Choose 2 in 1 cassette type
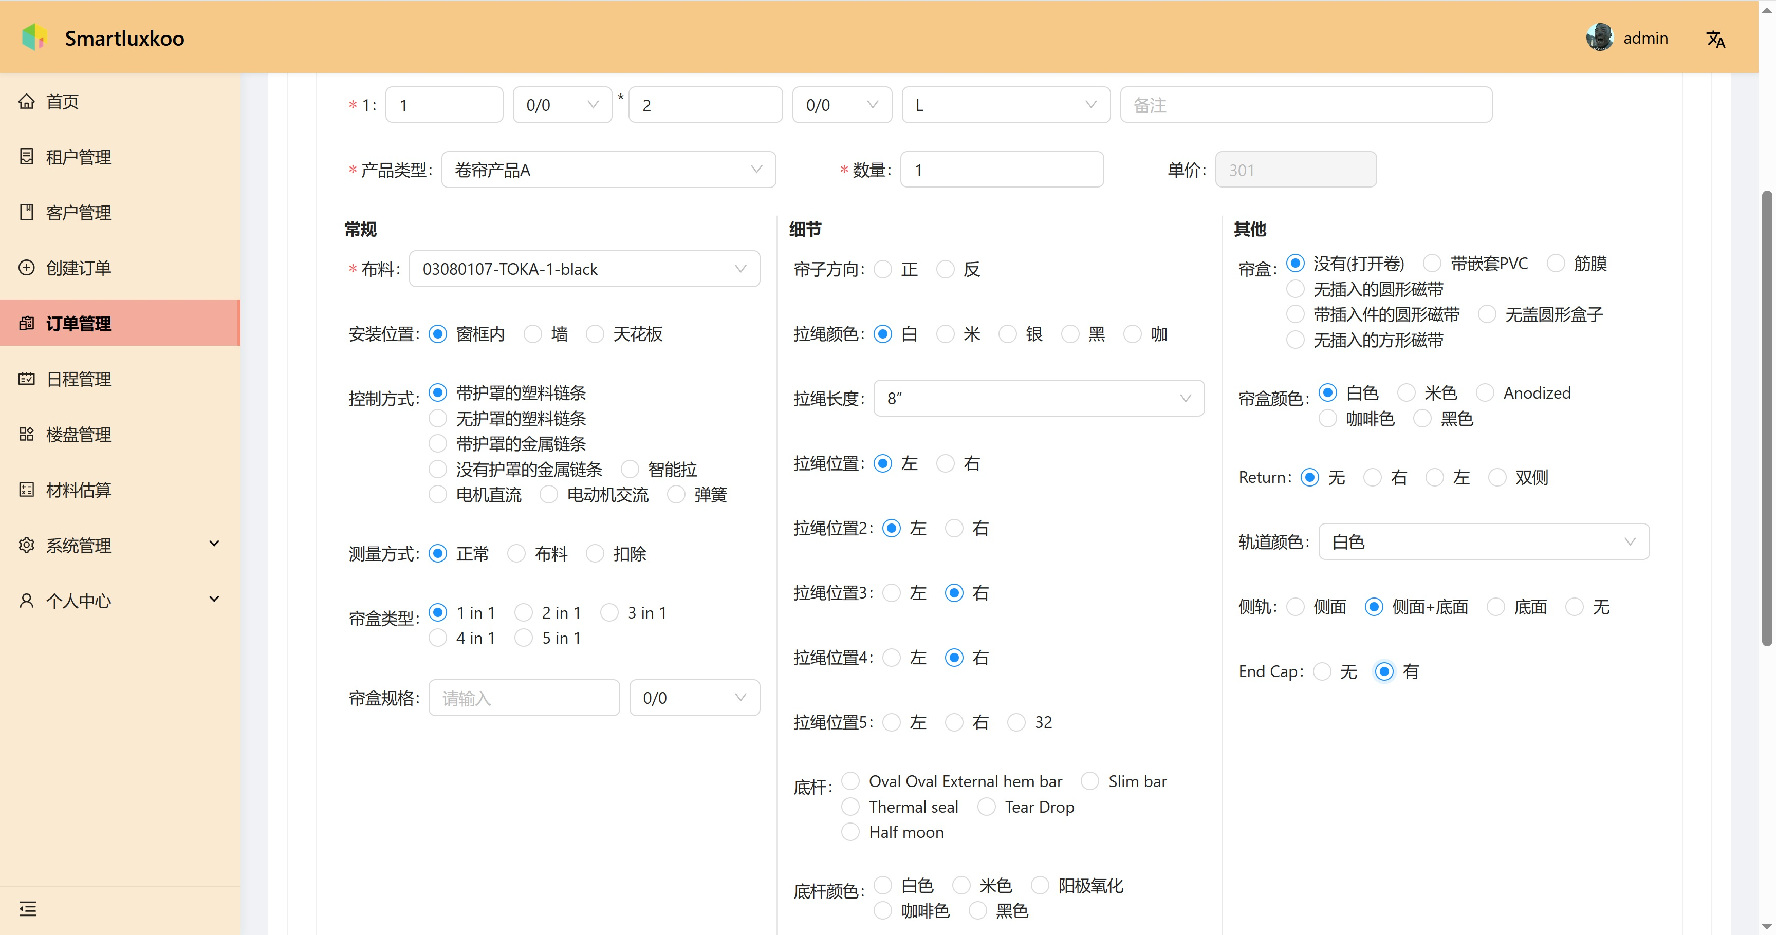This screenshot has width=1776, height=935. 524,613
